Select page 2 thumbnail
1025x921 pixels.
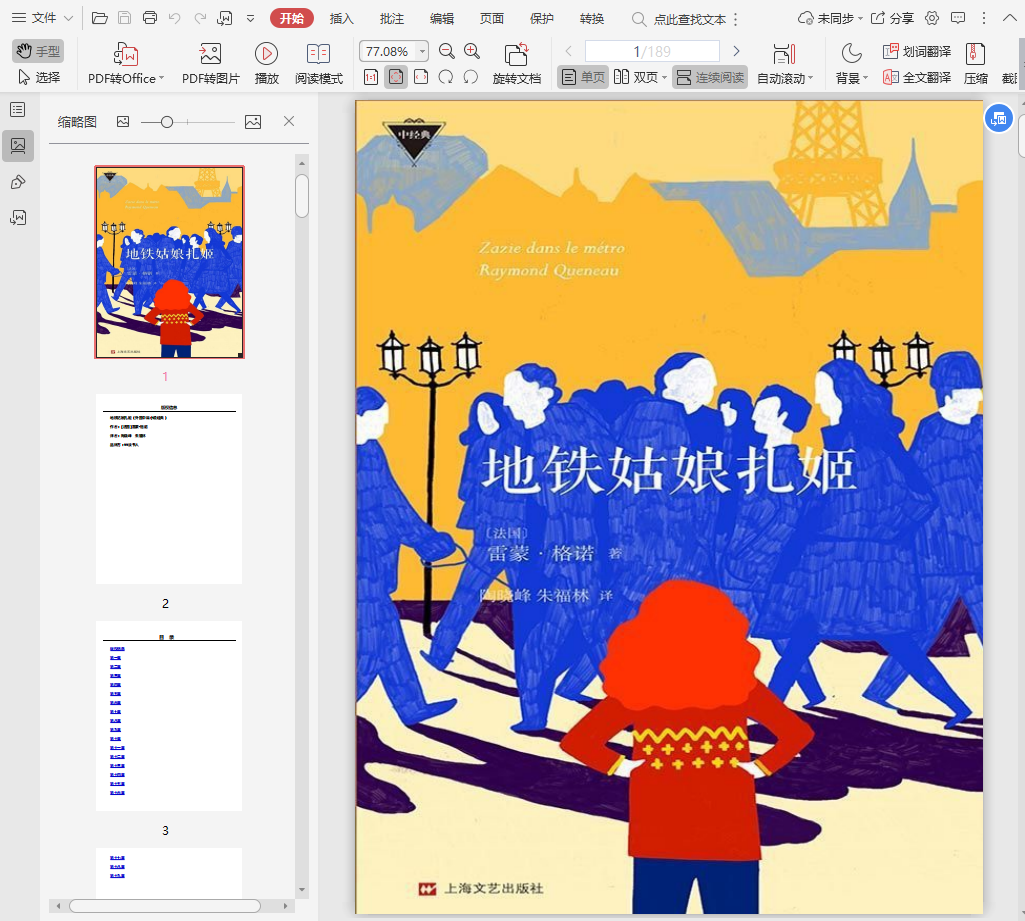click(169, 489)
